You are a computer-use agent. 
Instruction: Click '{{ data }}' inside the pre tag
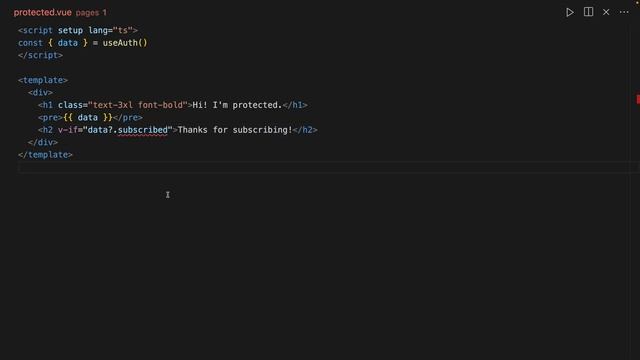click(88, 118)
